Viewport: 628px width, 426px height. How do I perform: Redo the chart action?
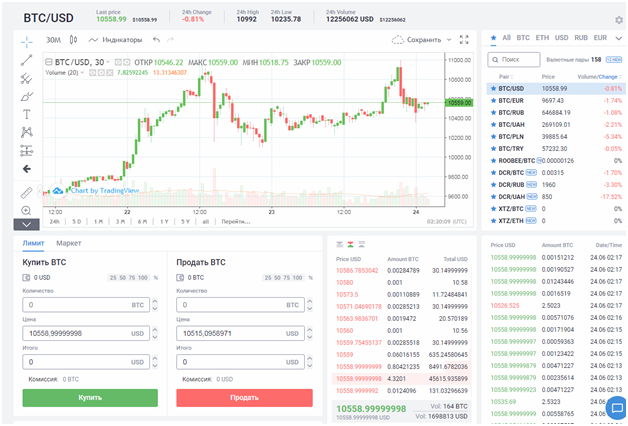[171, 39]
